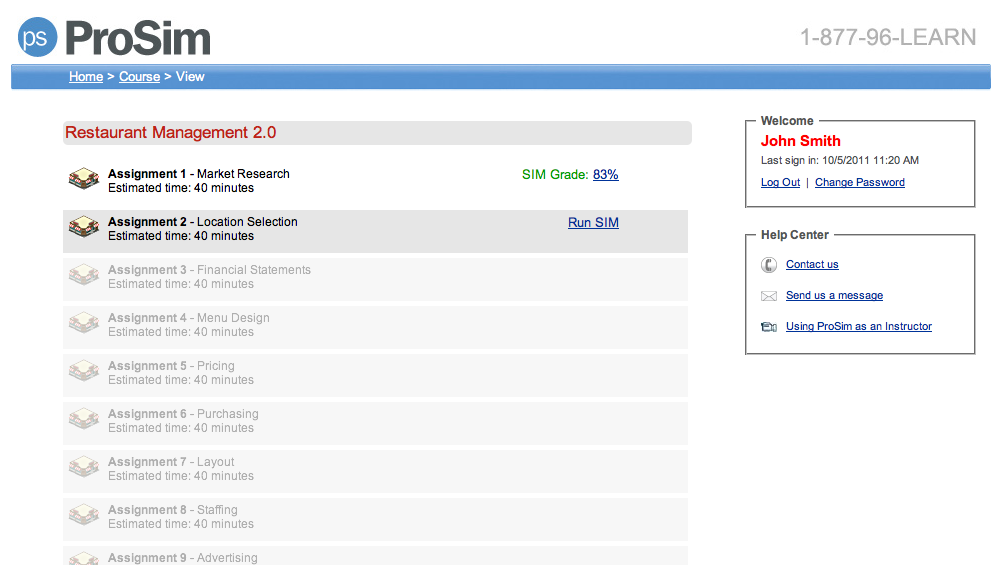Click Estimated time under Assignment 8
The width and height of the screenshot is (1001, 566).
(x=181, y=524)
